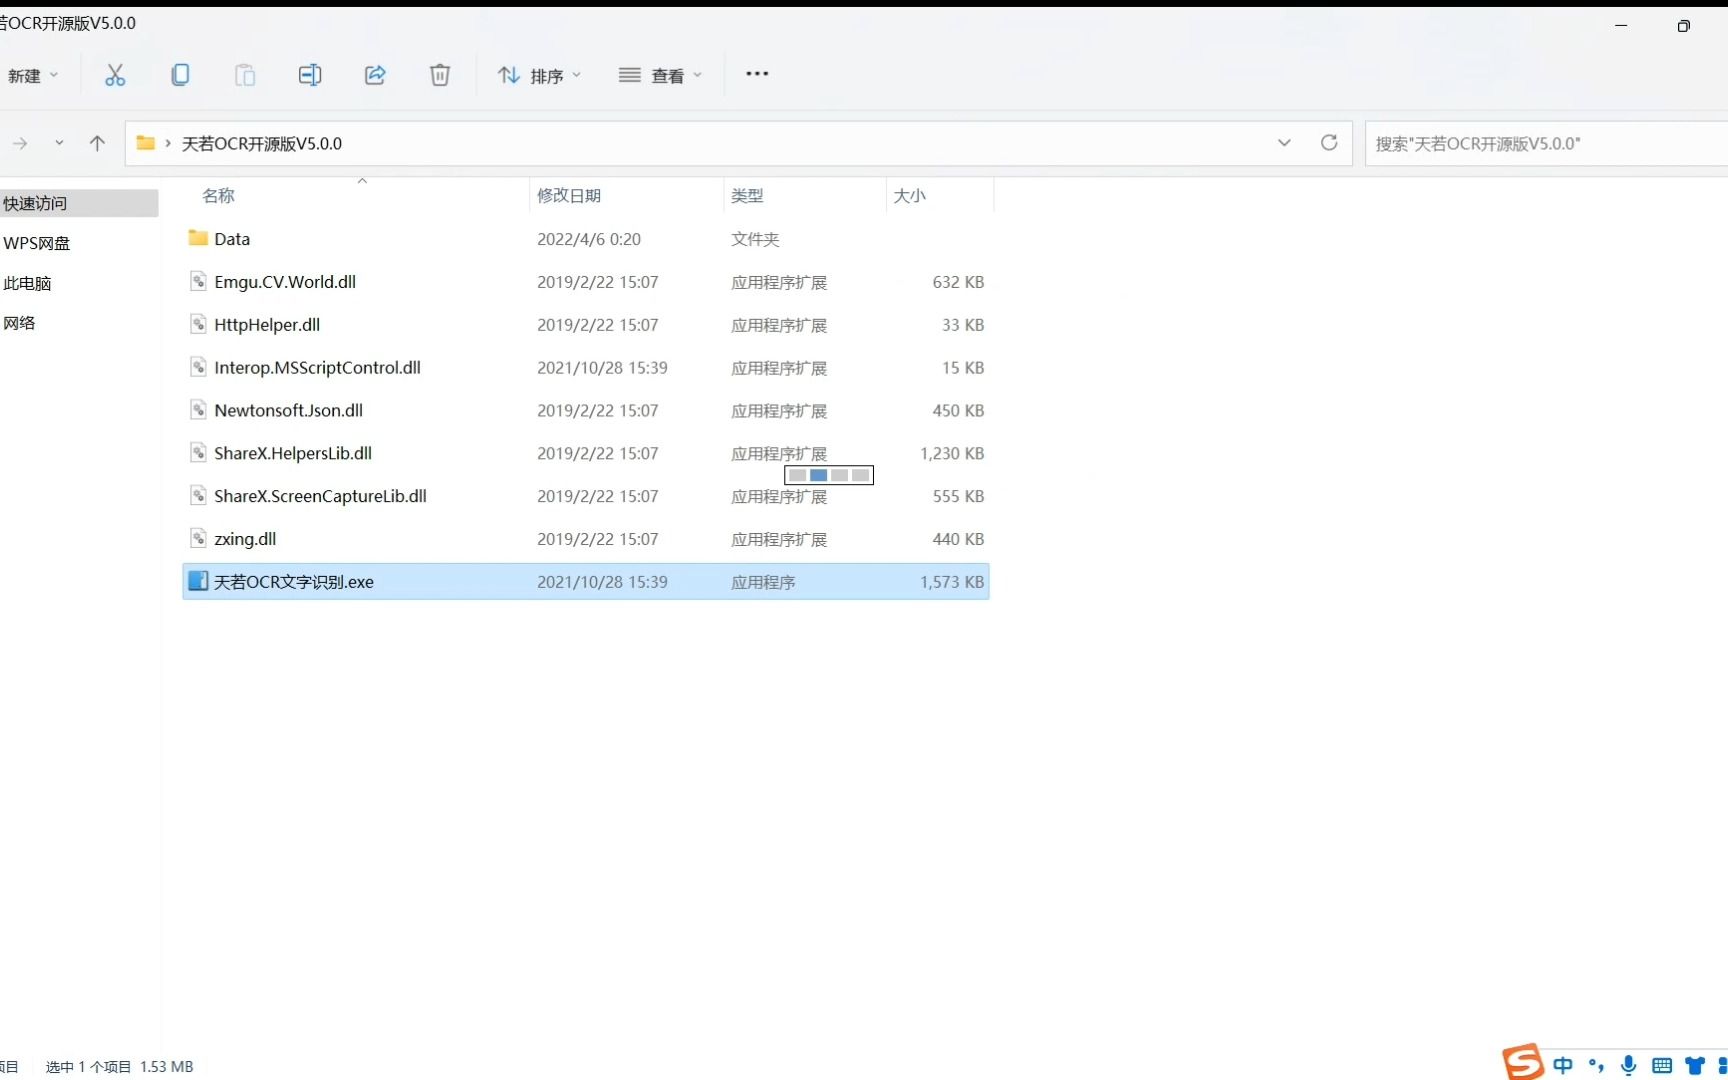Image resolution: width=1728 pixels, height=1080 pixels.
Task: Open the soft keyboard icon in IME bar
Action: pos(1662,1066)
